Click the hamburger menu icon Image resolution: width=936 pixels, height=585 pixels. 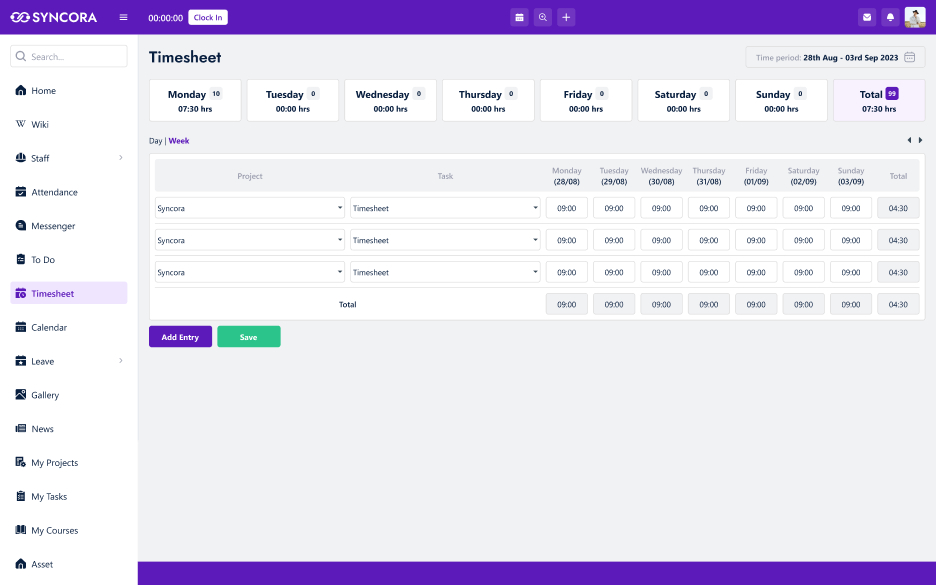pos(123,17)
